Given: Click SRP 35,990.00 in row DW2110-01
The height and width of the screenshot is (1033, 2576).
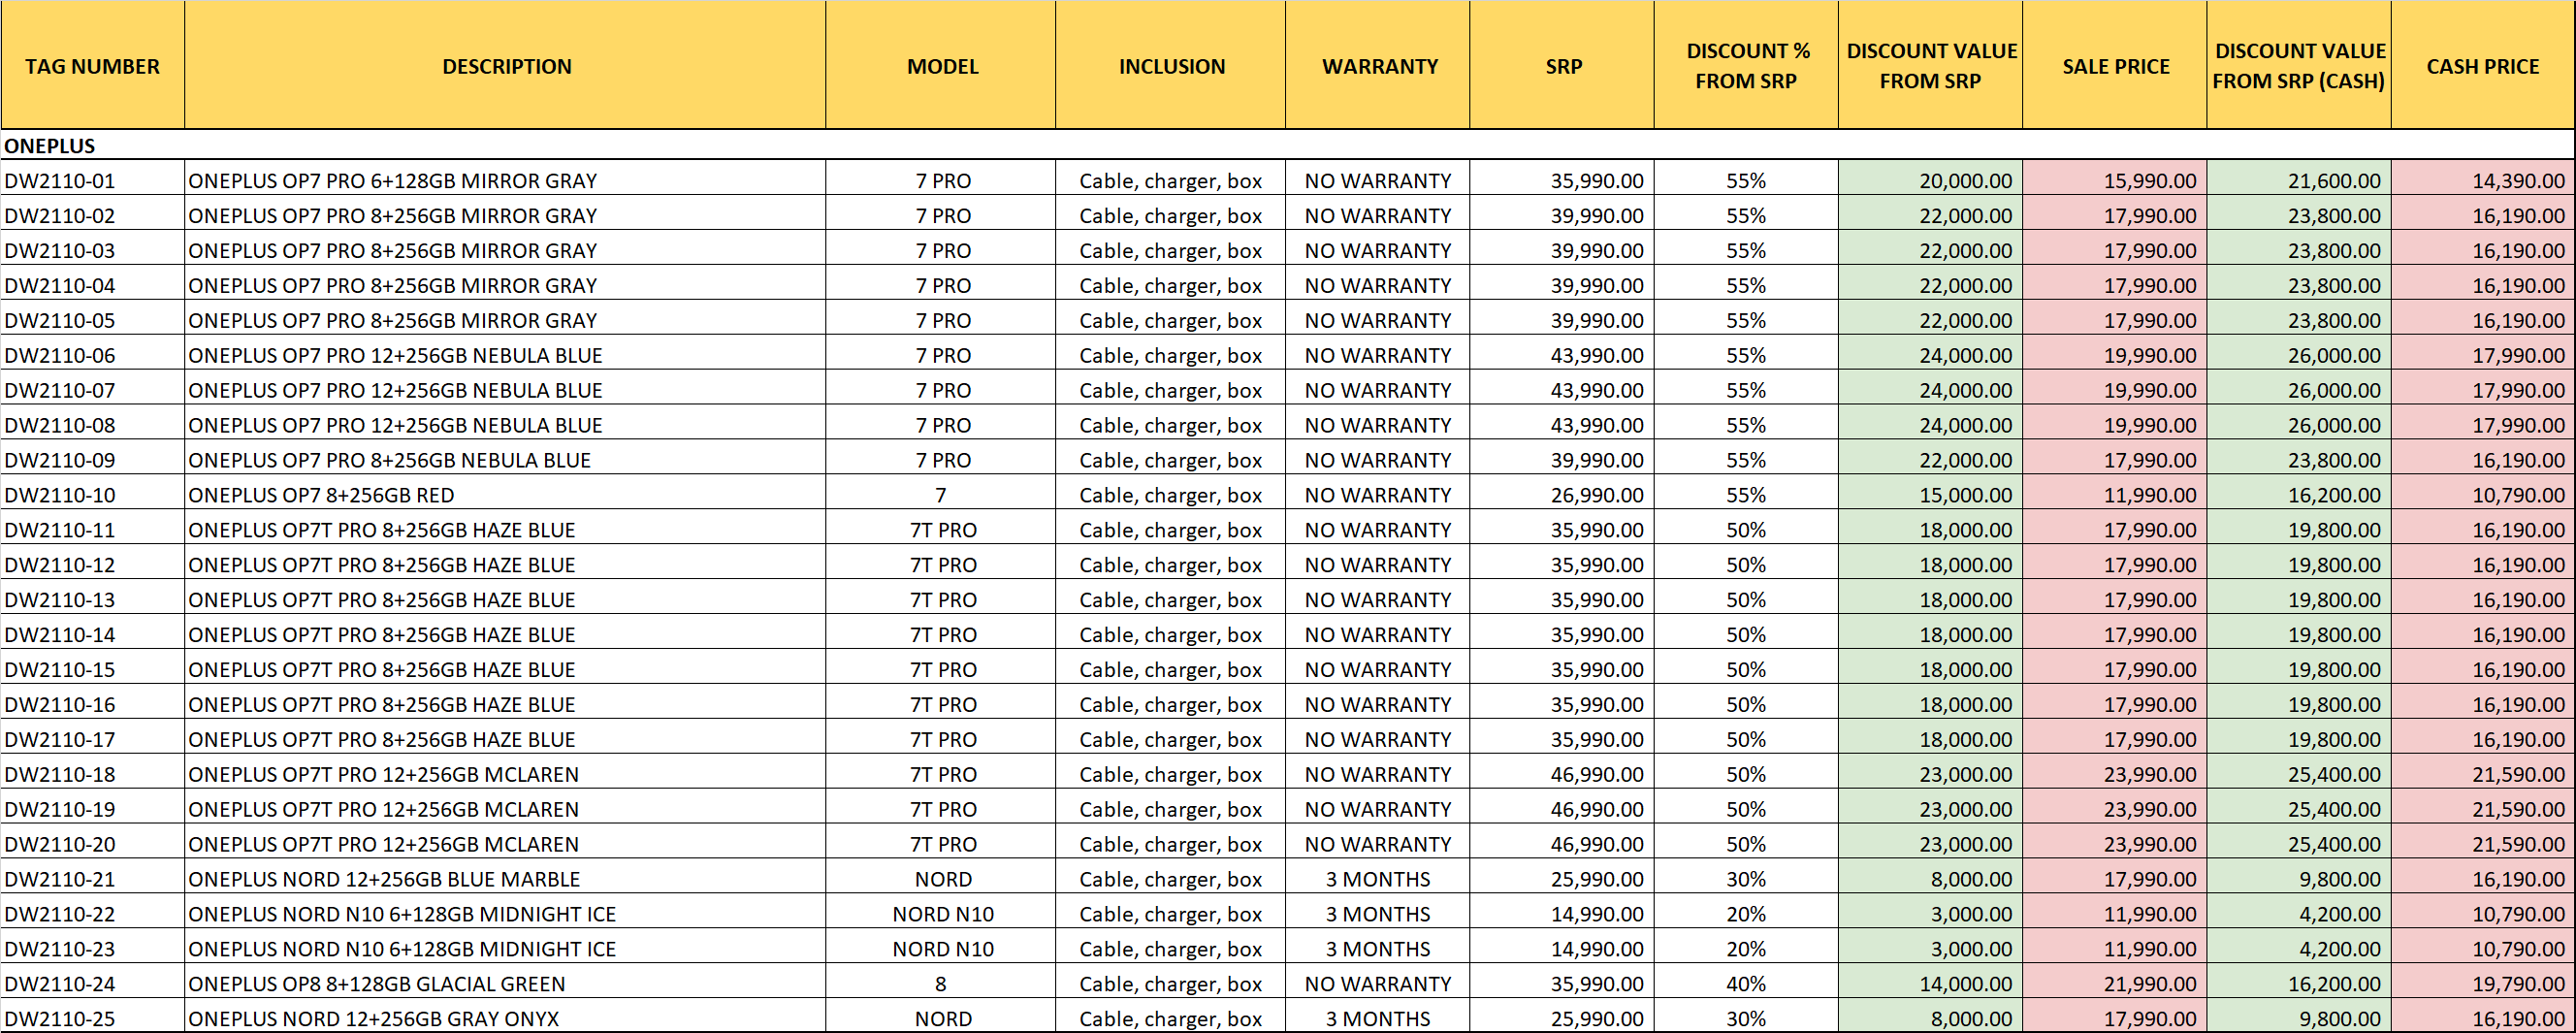Looking at the screenshot, I should coord(1562,180).
